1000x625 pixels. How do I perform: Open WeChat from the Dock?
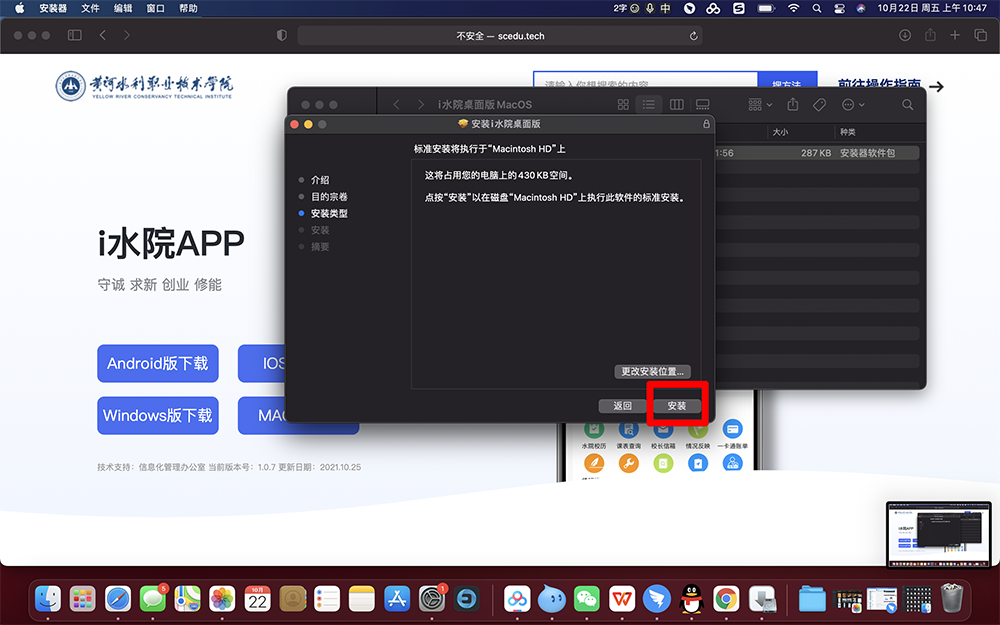[x=586, y=598]
